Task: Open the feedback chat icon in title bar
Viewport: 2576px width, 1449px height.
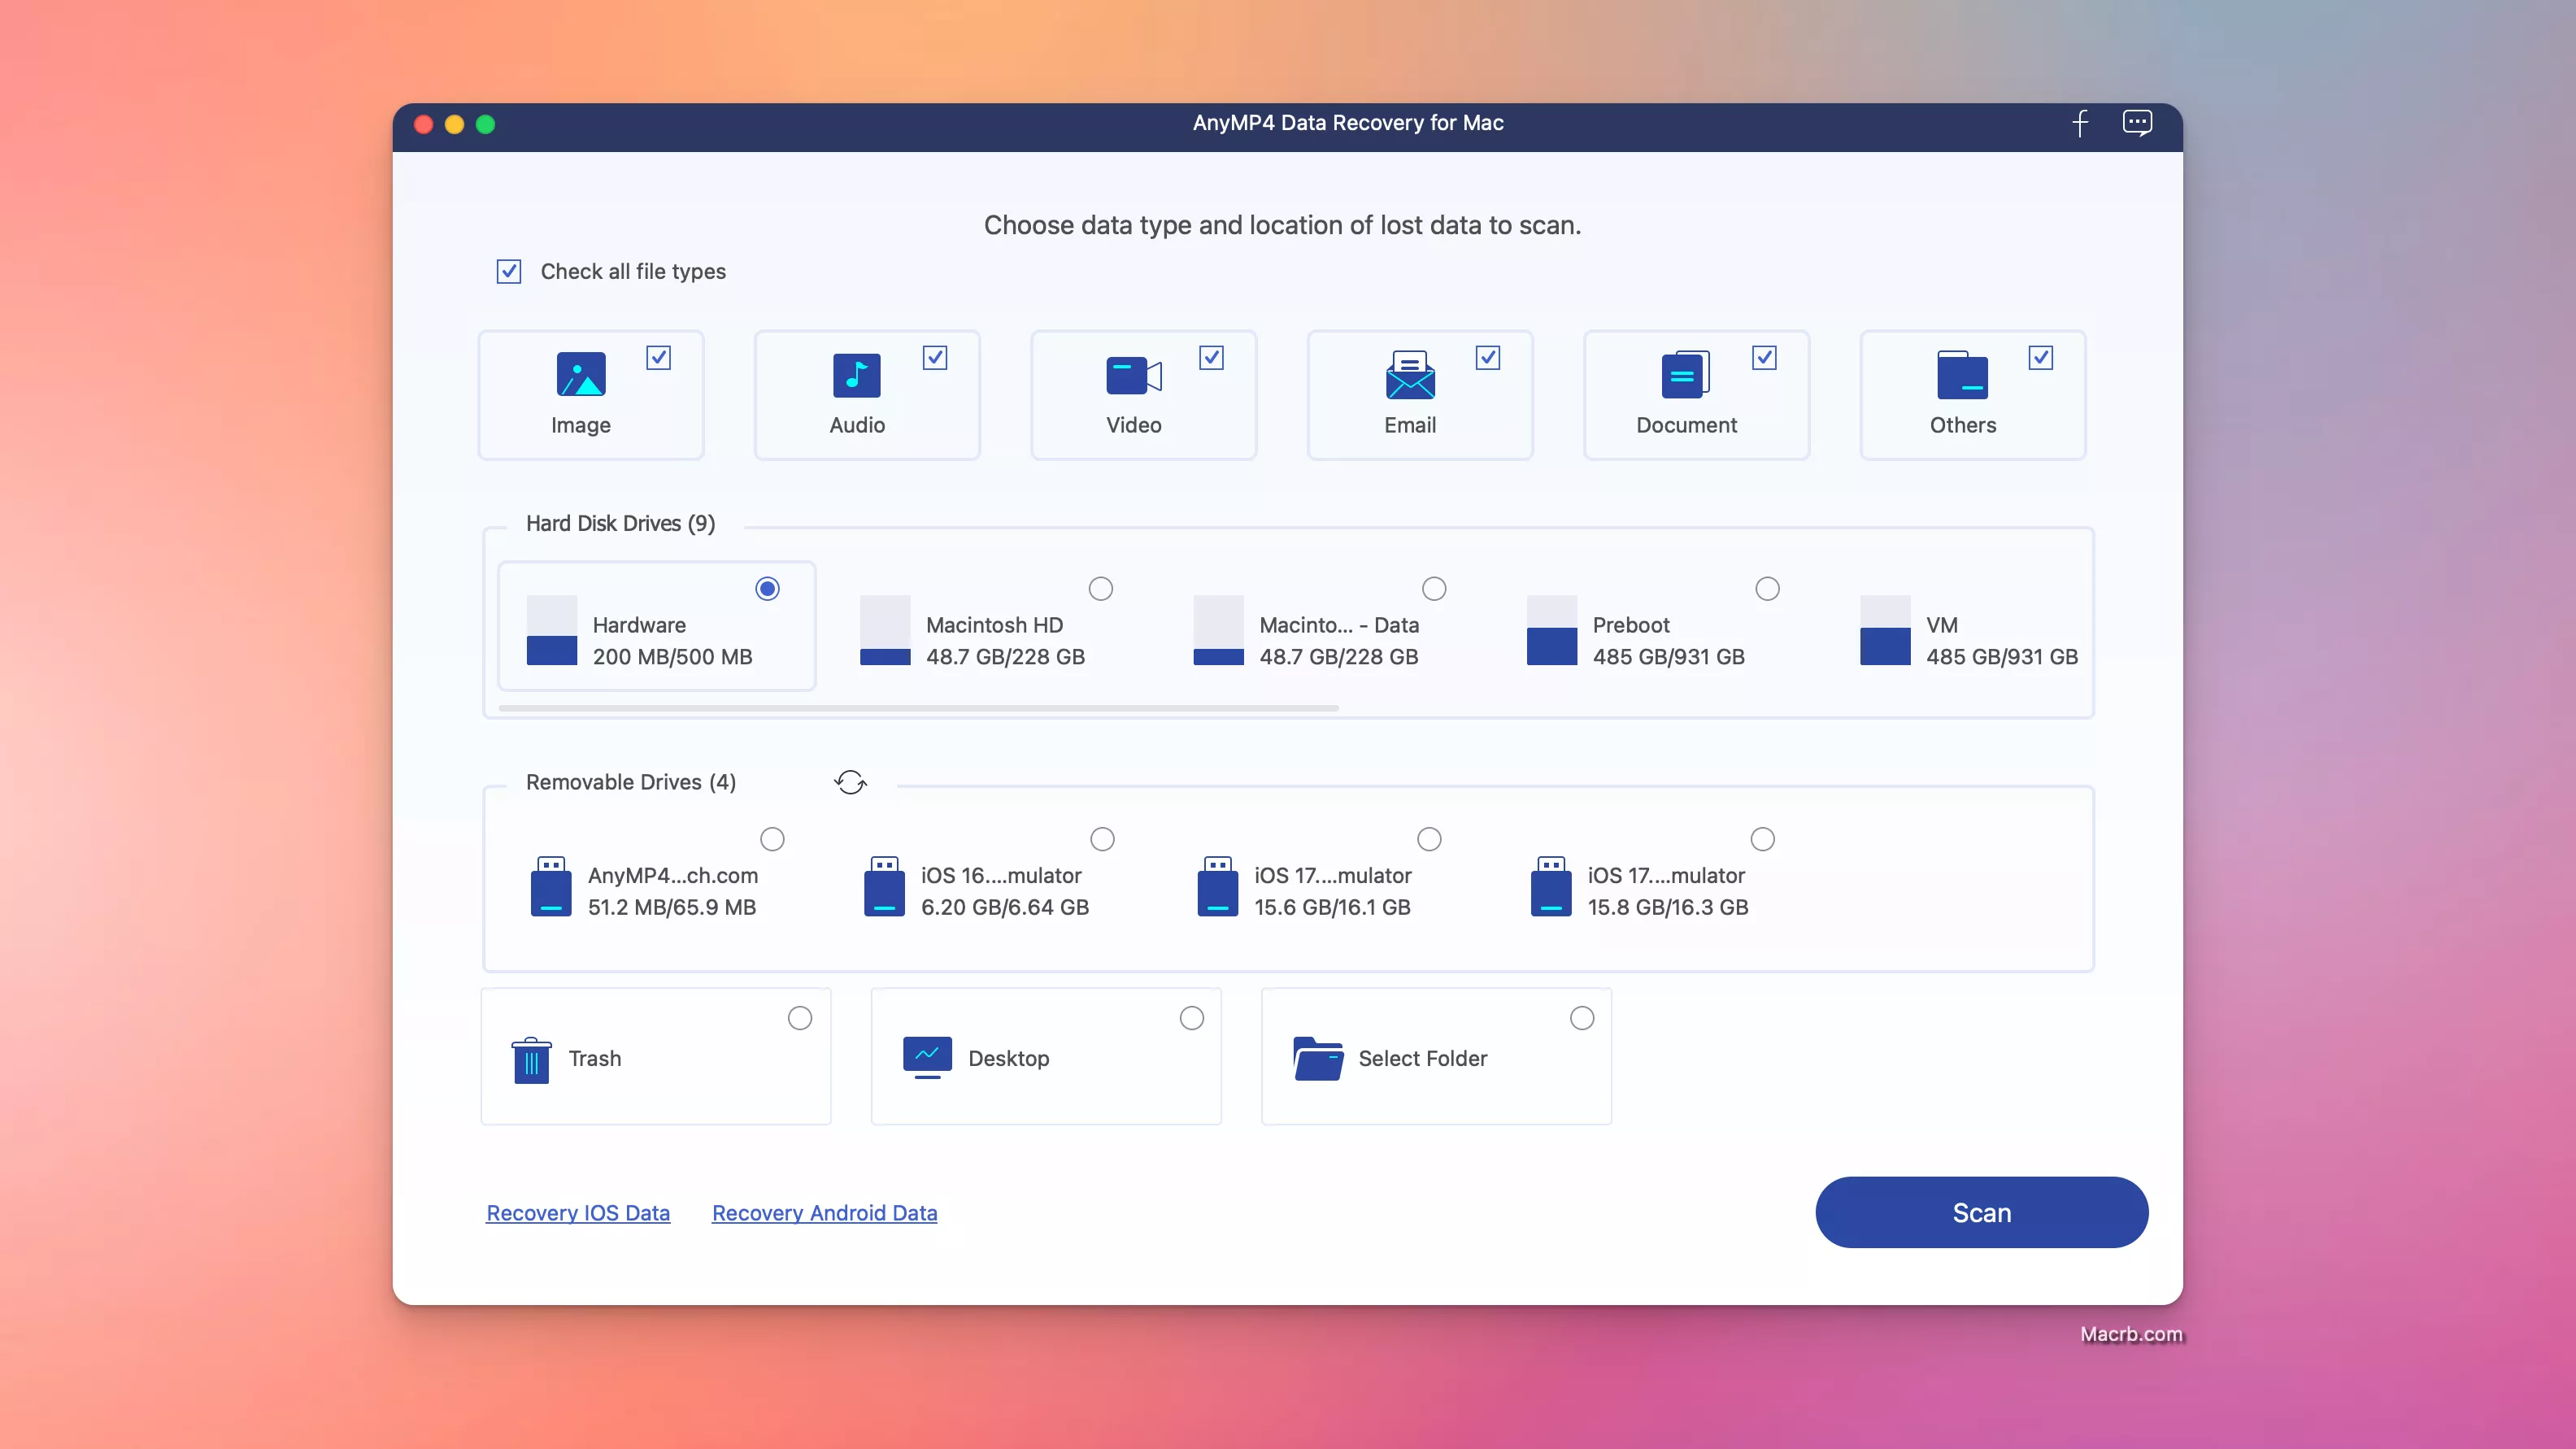Action: 2137,123
